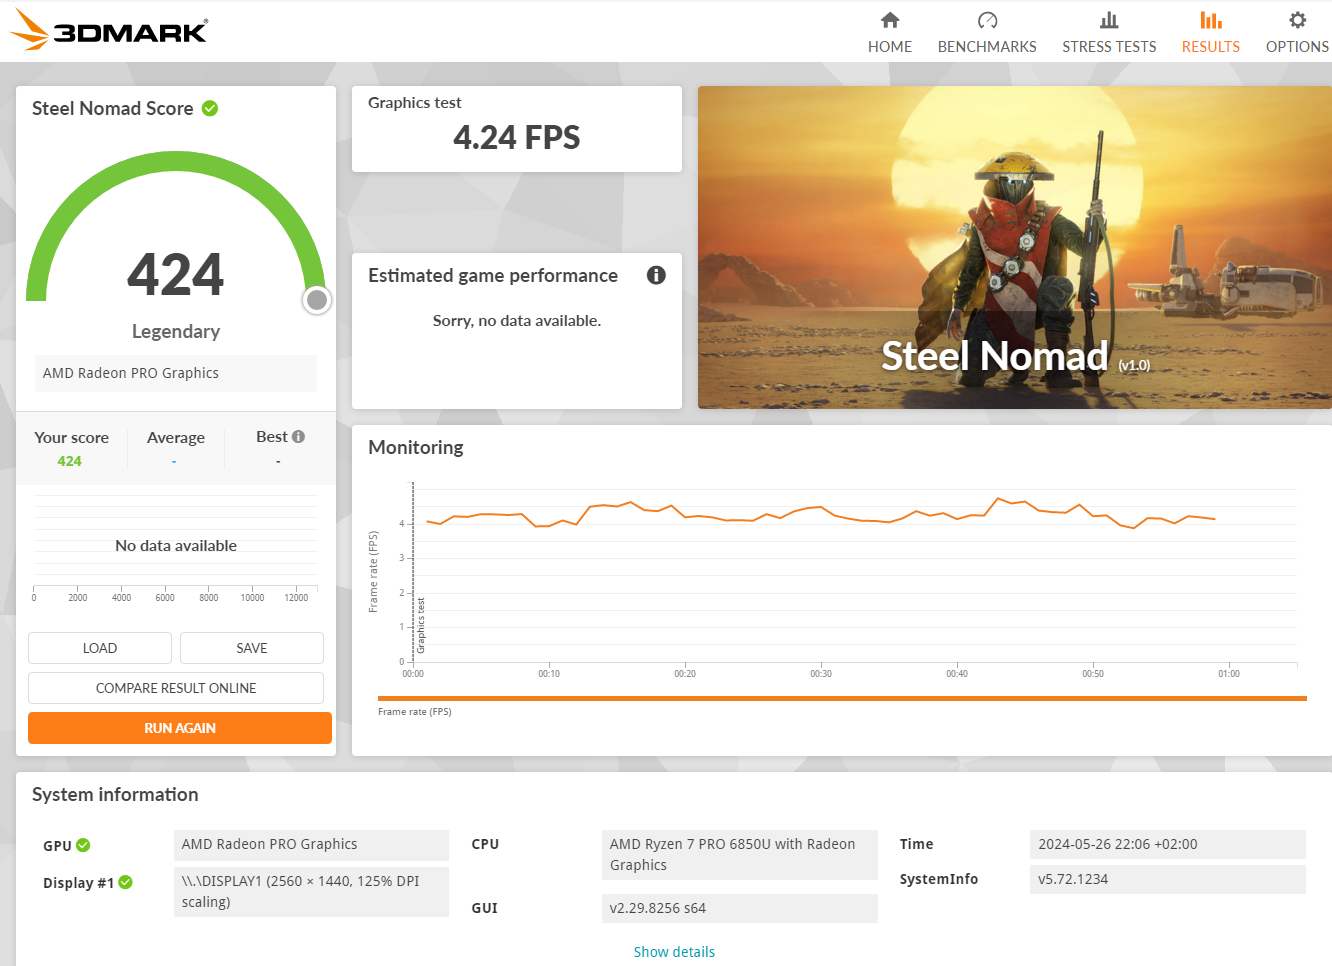Image resolution: width=1332 pixels, height=966 pixels.
Task: Click the Monitoring section heading
Action: point(416,447)
